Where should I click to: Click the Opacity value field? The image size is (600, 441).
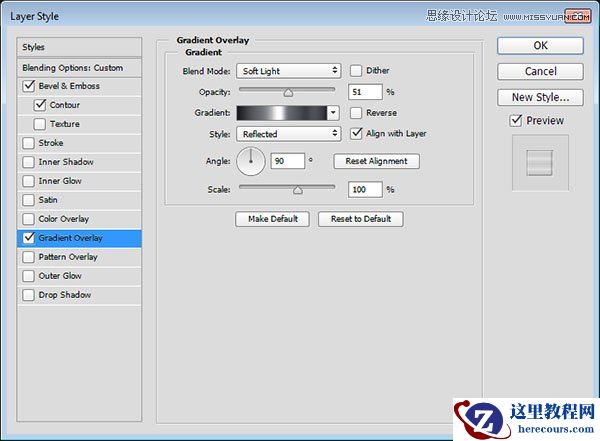pyautogui.click(x=365, y=92)
